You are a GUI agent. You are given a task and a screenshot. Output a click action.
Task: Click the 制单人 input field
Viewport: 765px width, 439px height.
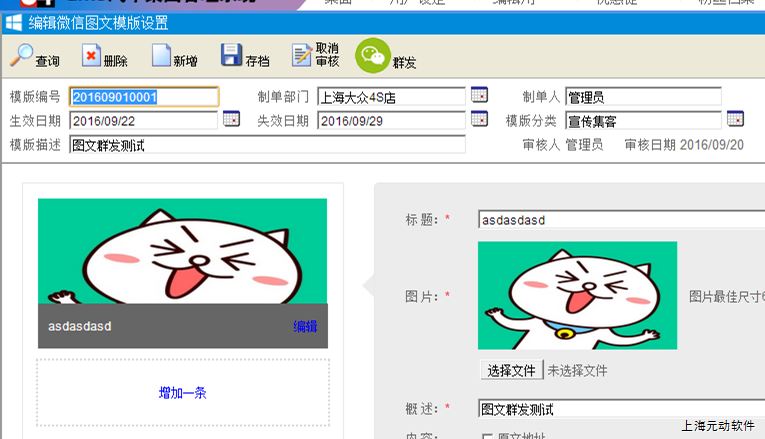(x=643, y=97)
